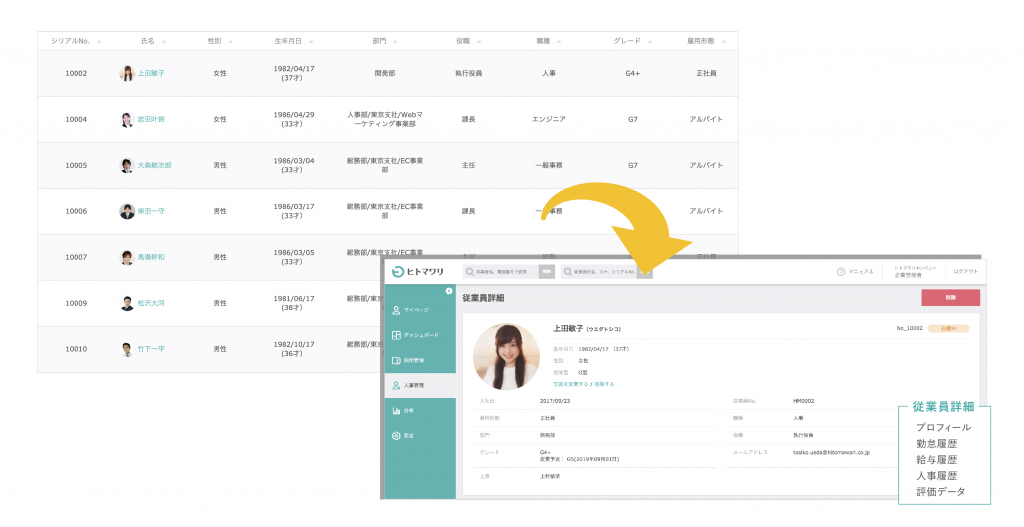Click the 人事部/東京支社/Webマーケティング事業部 cell
Viewport: 1024px width, 527px height.
tap(385, 120)
